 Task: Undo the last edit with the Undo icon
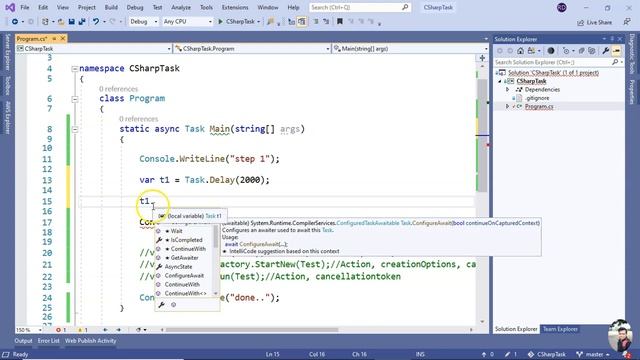(x=96, y=22)
